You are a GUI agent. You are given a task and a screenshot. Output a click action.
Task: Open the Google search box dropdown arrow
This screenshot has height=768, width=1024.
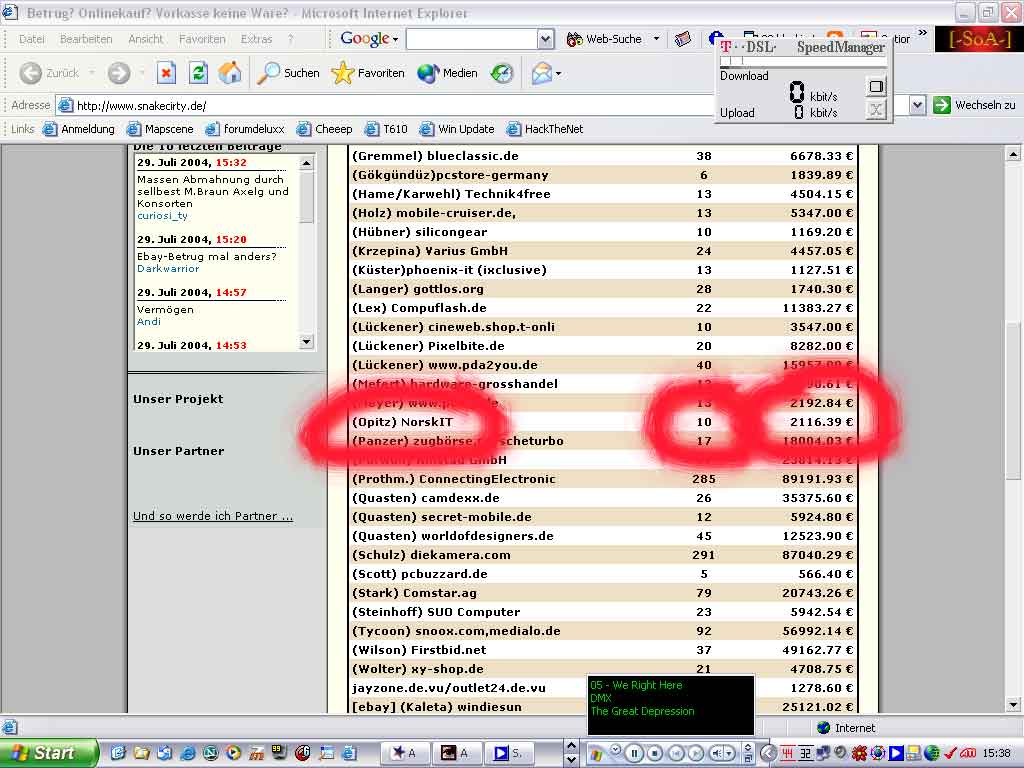coord(546,39)
